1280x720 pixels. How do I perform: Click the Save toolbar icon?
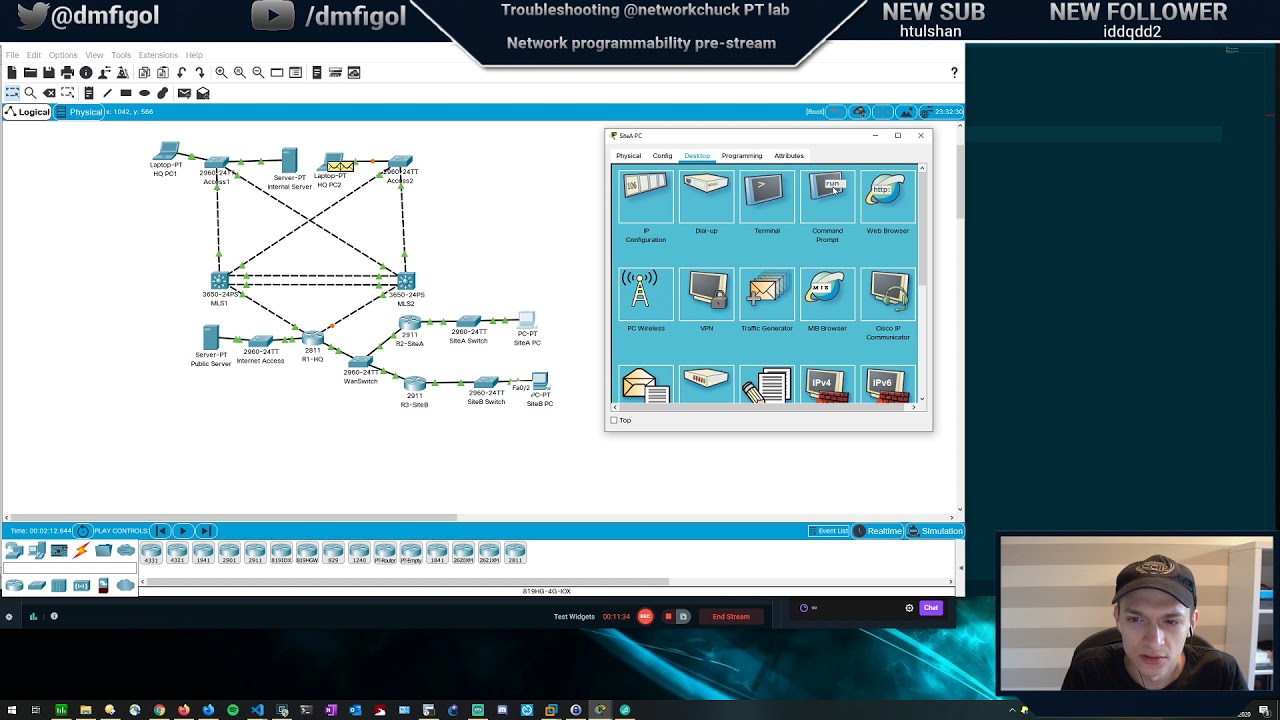48,72
